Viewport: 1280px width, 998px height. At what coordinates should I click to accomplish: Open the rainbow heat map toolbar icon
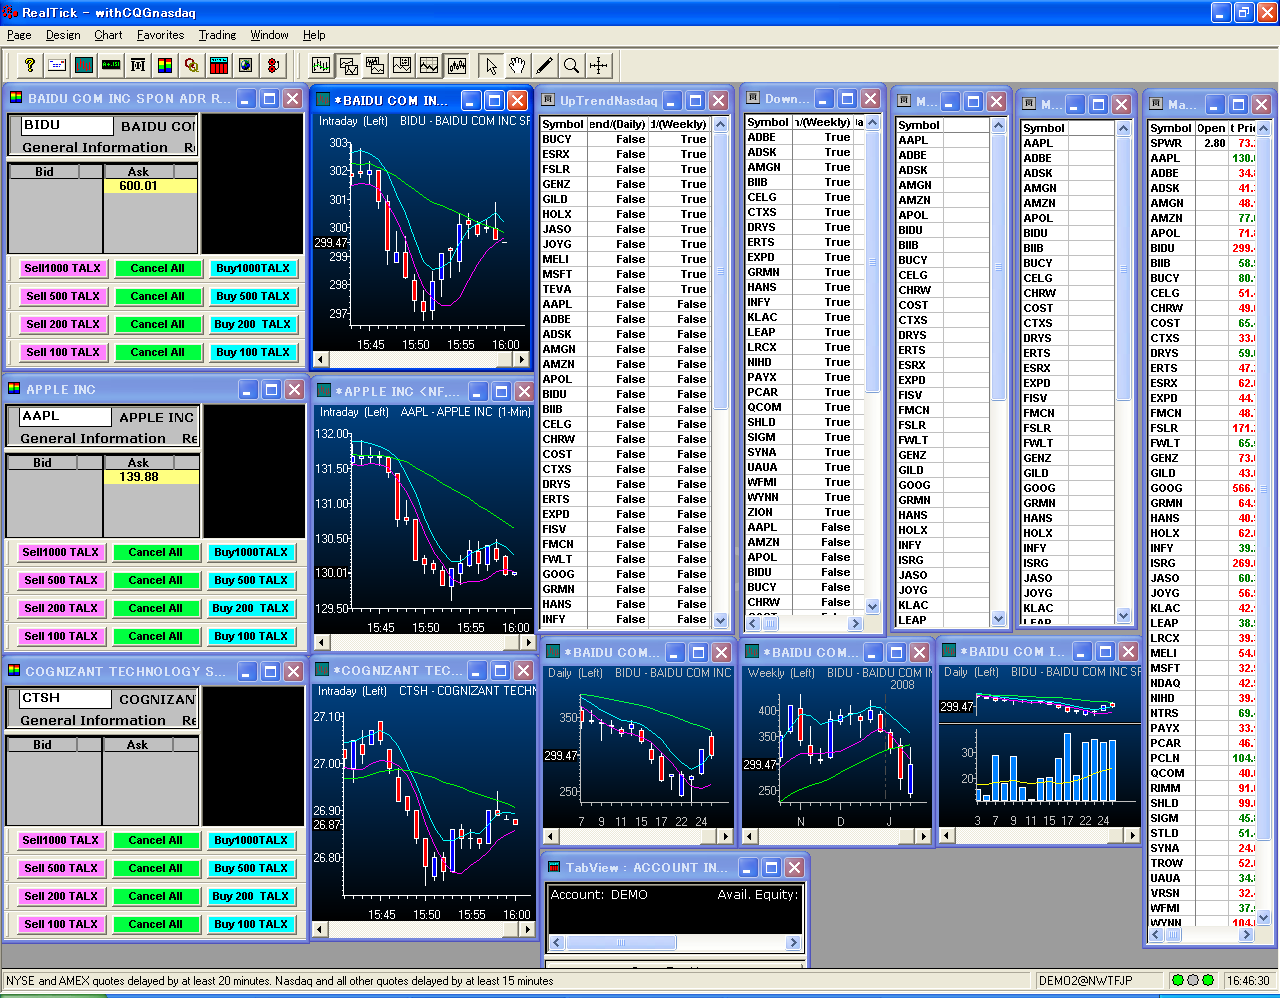(165, 65)
